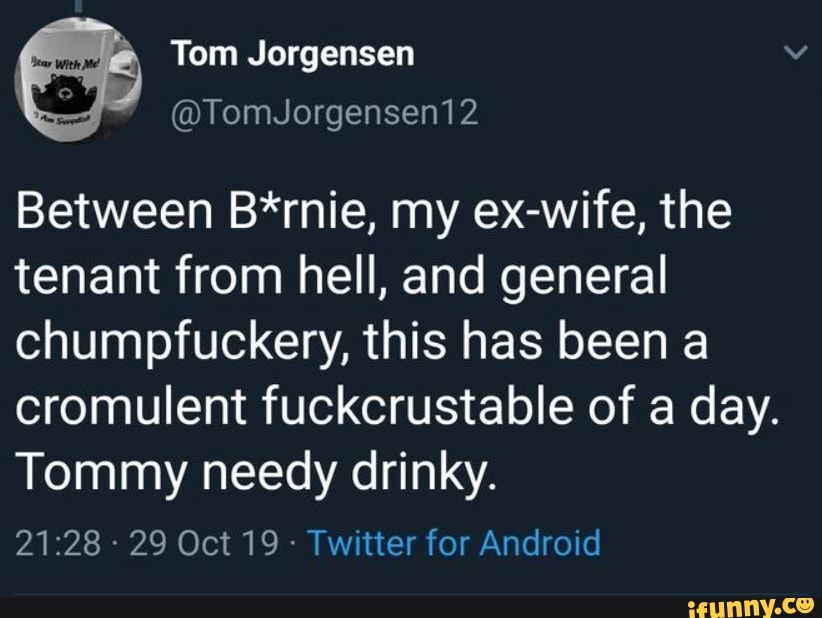Click the phrase 'Tommy needy drinky.'

pos(256,469)
